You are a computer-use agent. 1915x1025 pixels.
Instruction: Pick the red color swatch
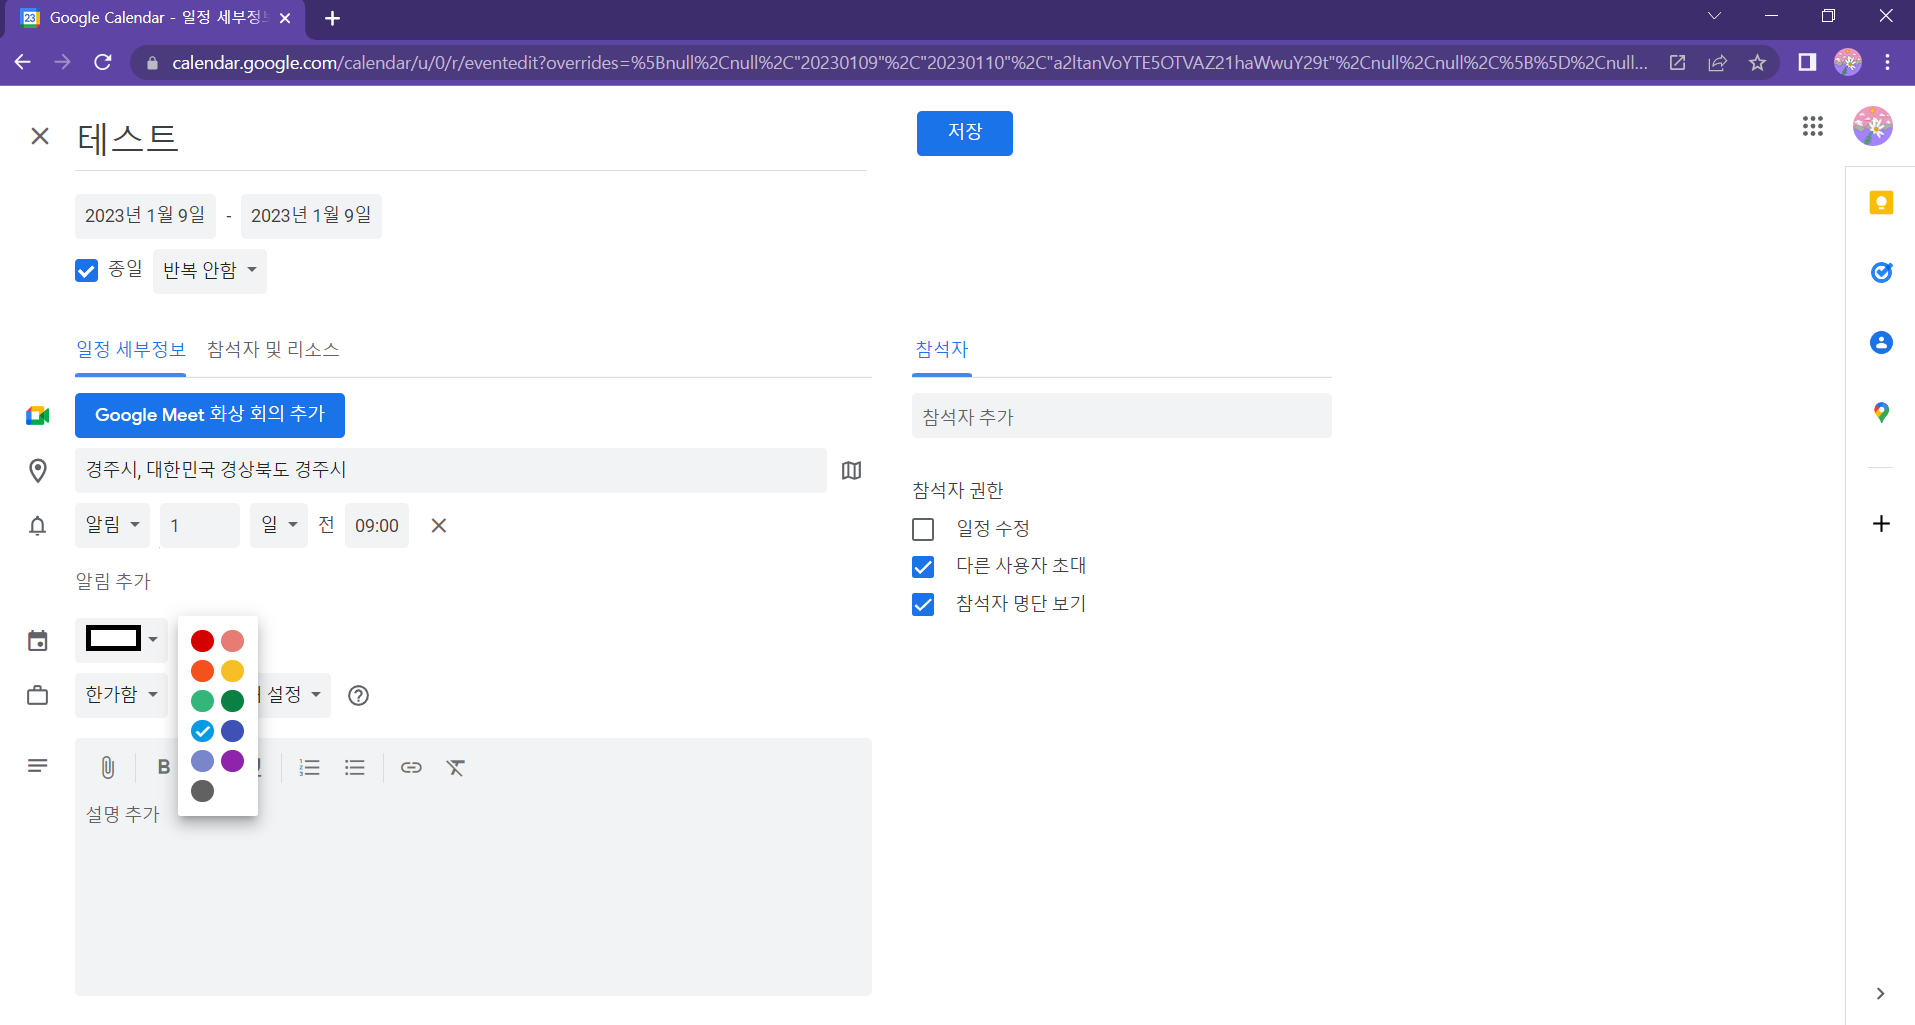tap(202, 641)
